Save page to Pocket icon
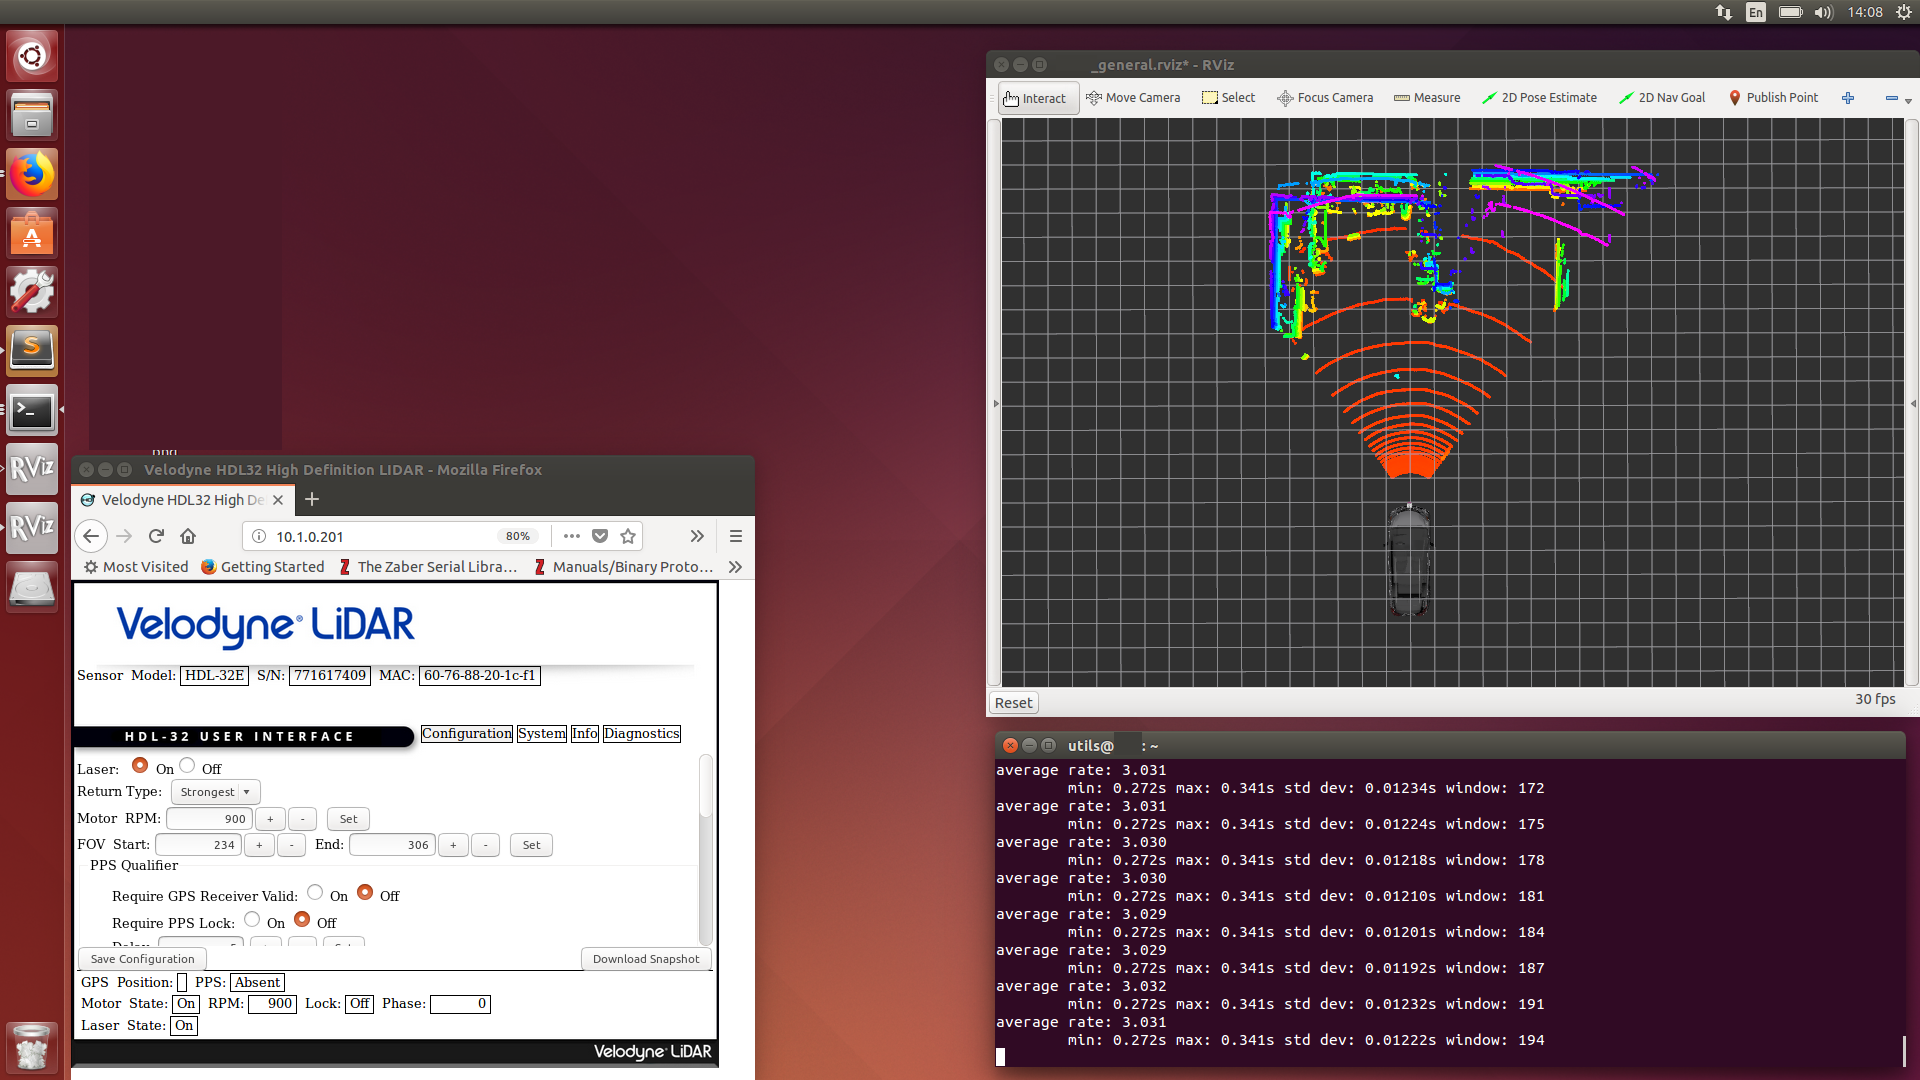1920x1080 pixels. 600,536
